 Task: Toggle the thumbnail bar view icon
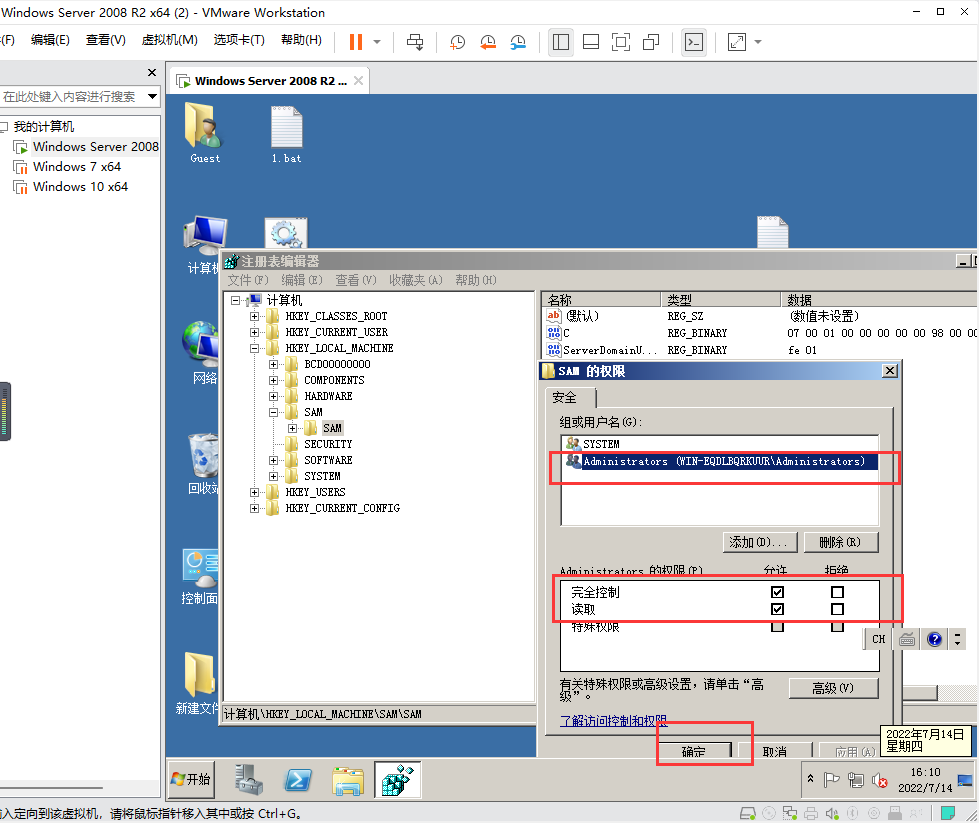[591, 42]
